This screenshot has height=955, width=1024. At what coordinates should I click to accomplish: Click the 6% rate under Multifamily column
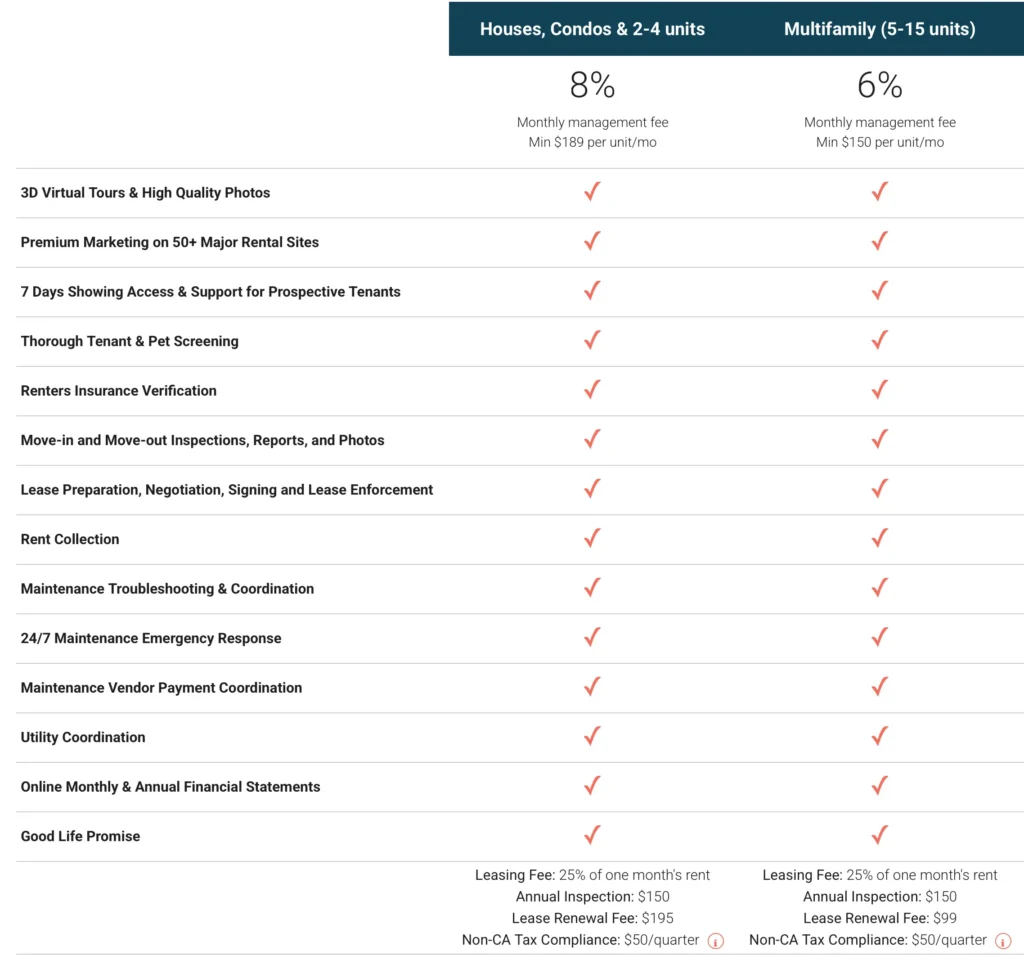[x=879, y=85]
